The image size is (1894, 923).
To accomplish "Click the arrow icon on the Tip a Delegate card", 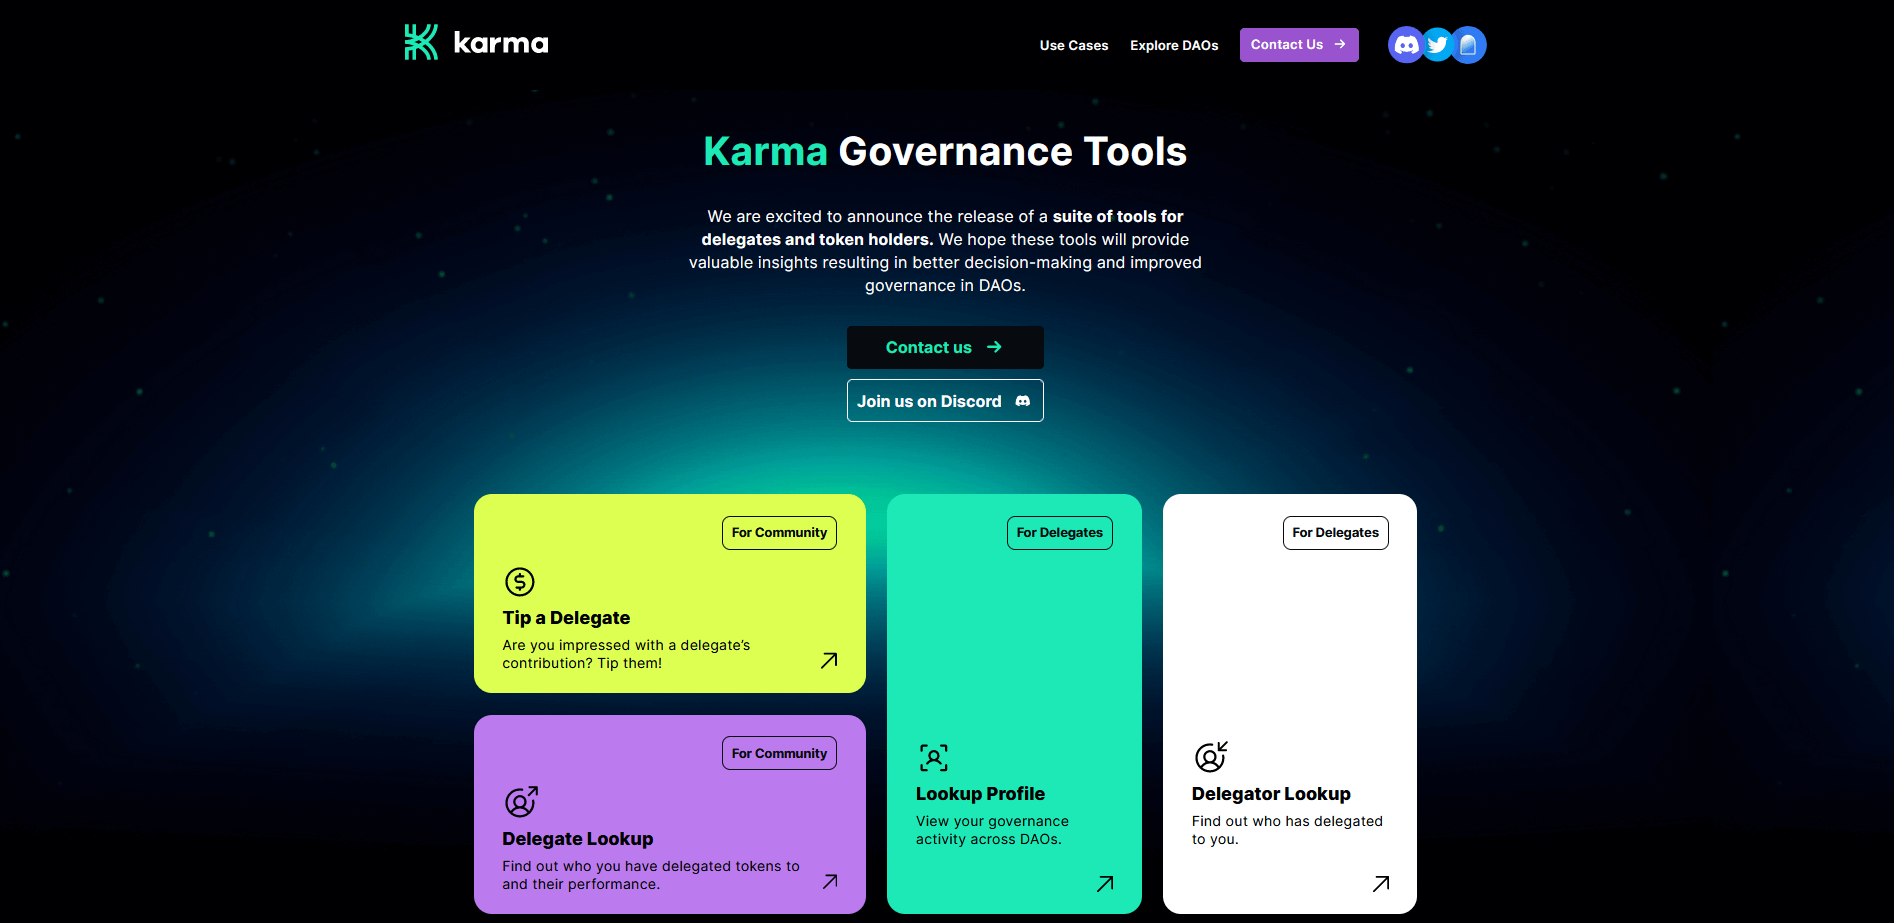I will pyautogui.click(x=829, y=660).
